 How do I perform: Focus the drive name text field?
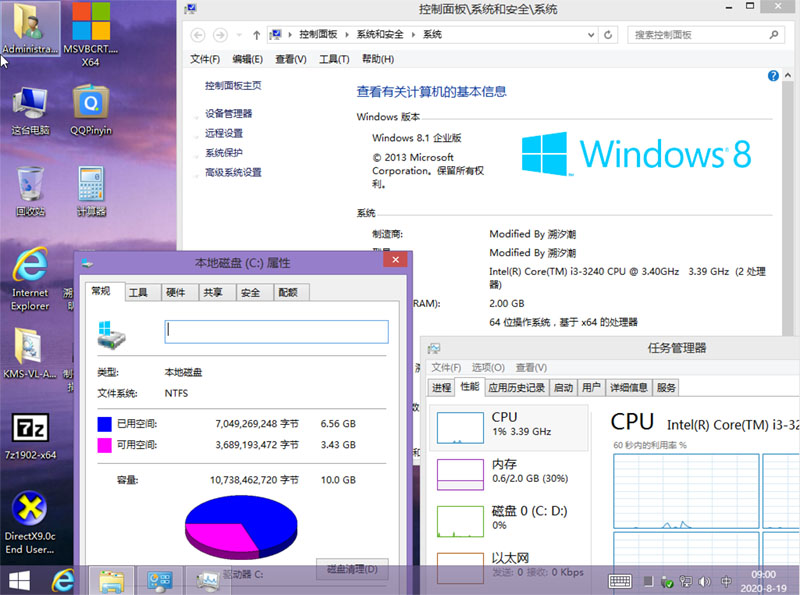(x=277, y=332)
